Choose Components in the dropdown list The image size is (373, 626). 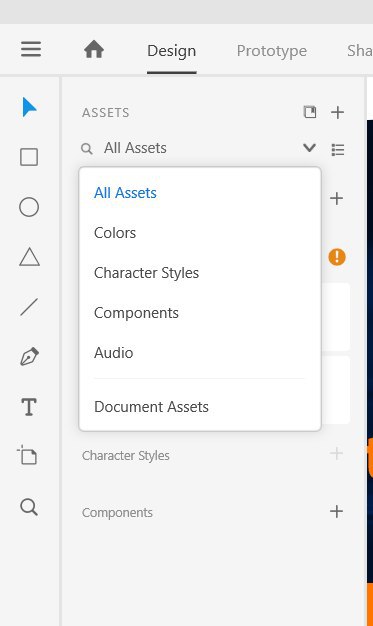coord(136,313)
